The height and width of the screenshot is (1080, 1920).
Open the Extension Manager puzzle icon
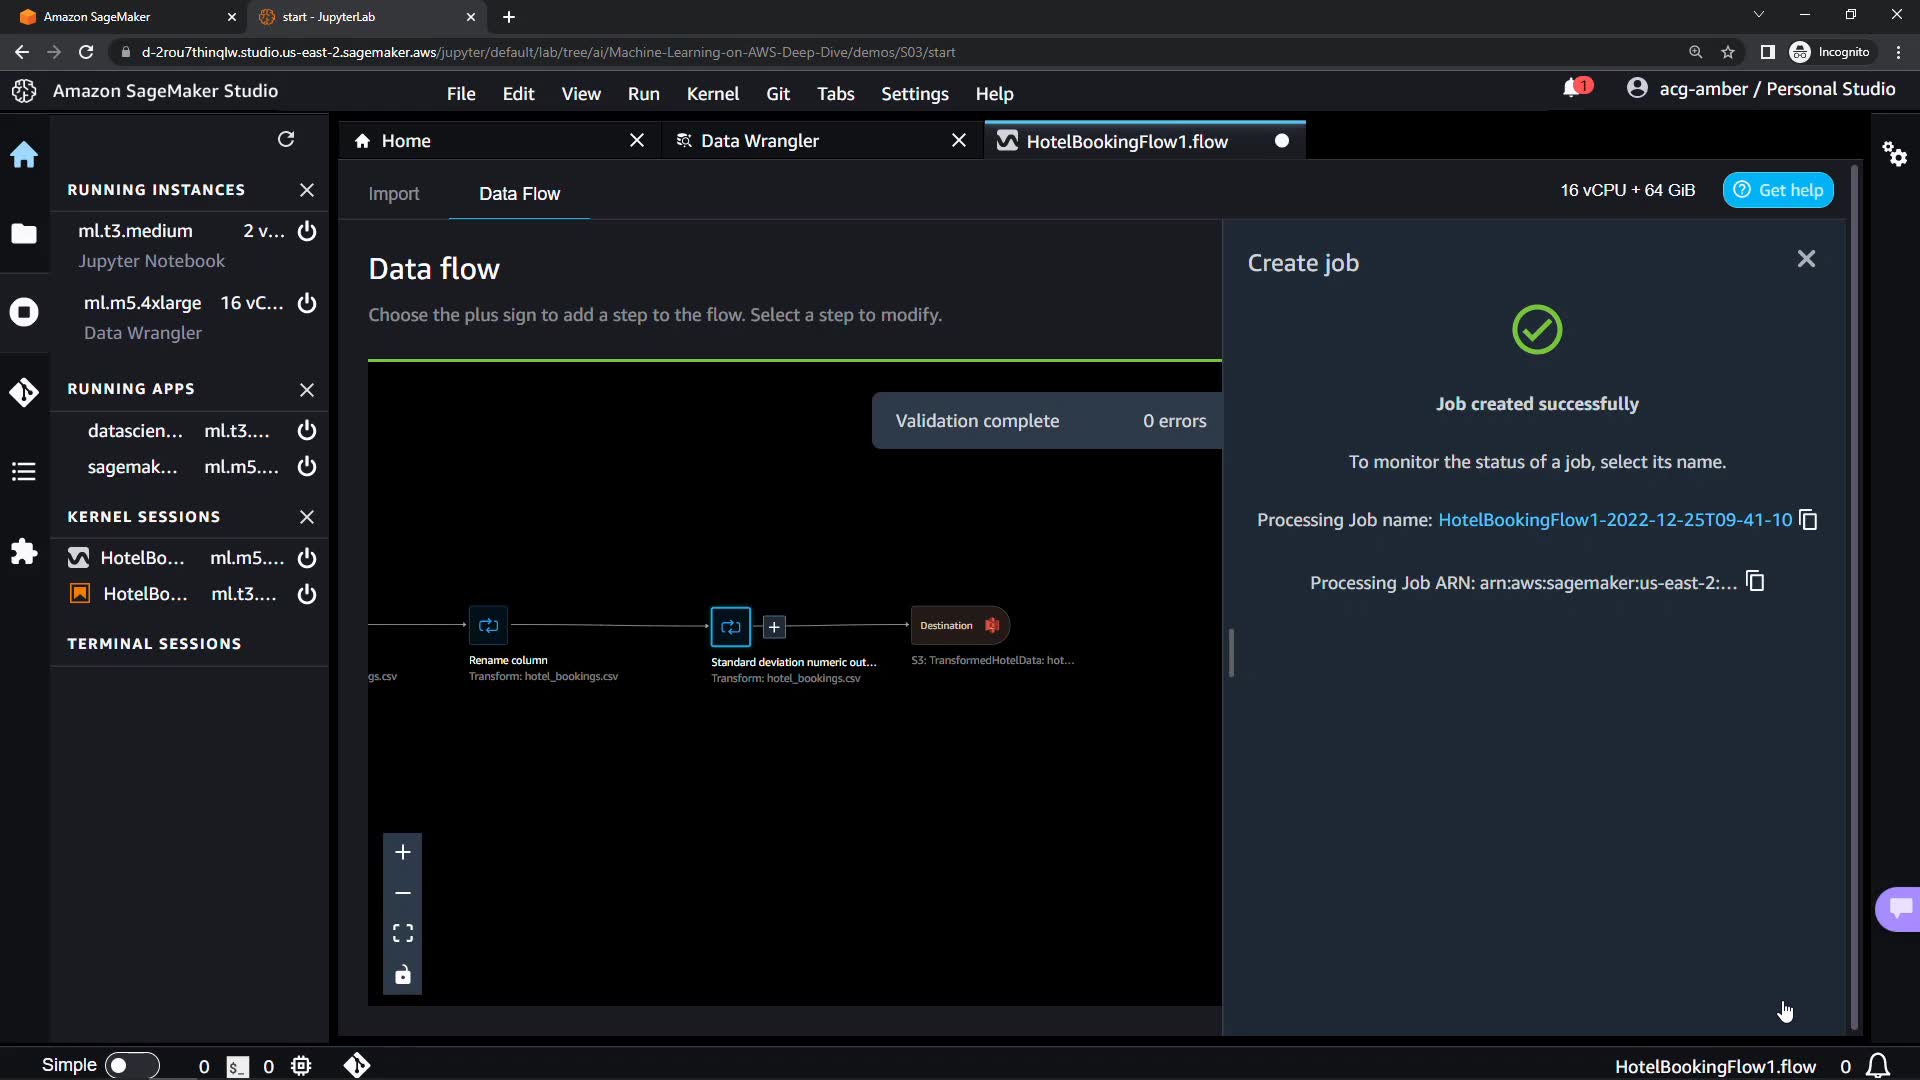coord(24,552)
